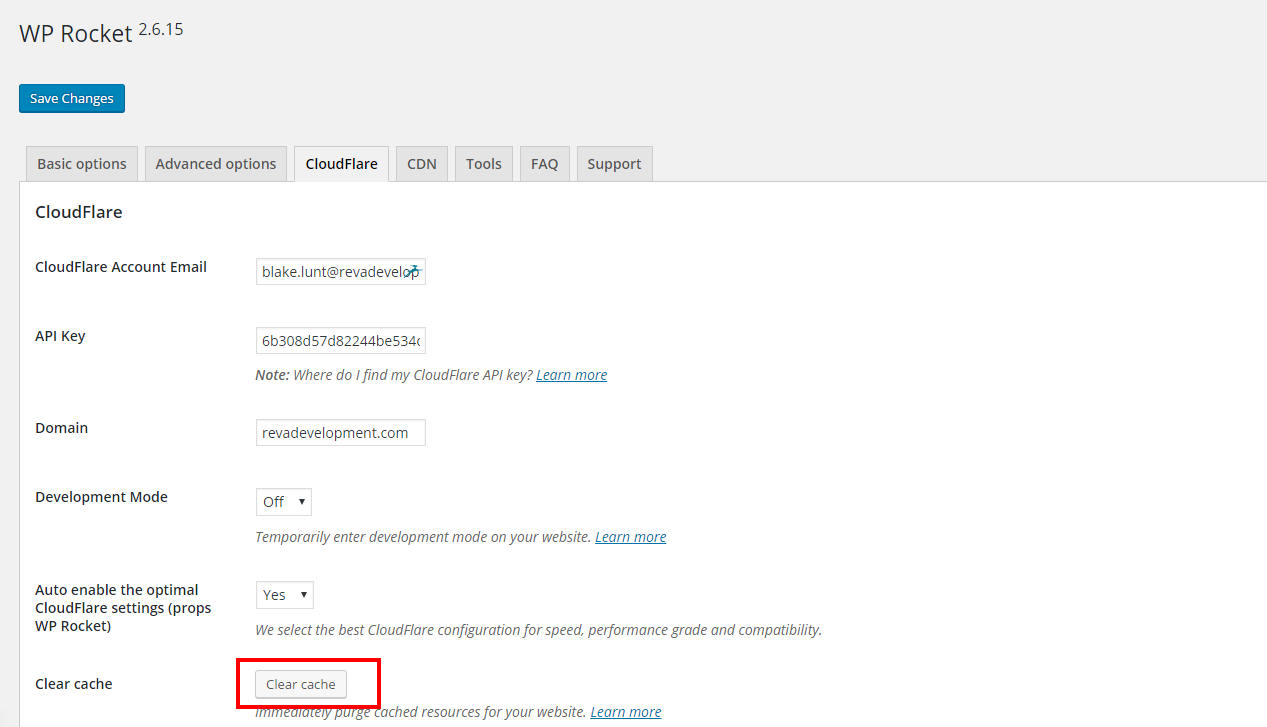Select the CloudFlare tab

click(x=342, y=164)
